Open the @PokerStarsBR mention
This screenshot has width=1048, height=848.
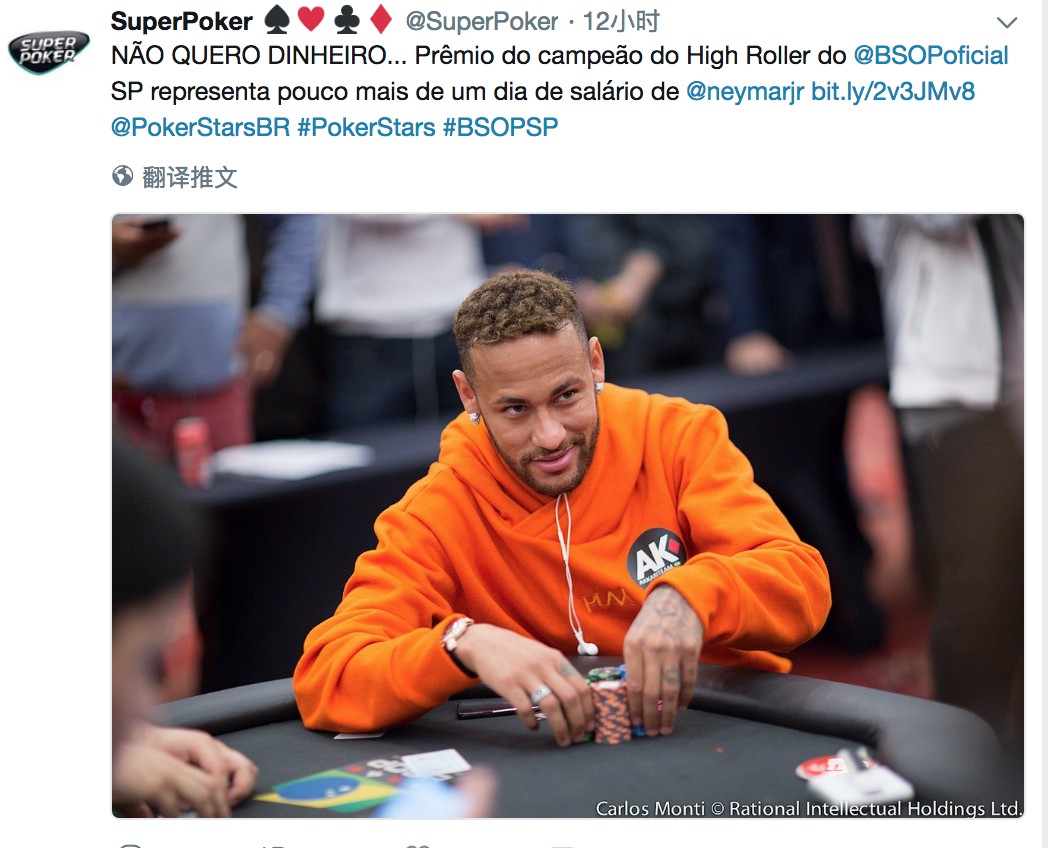pos(201,127)
